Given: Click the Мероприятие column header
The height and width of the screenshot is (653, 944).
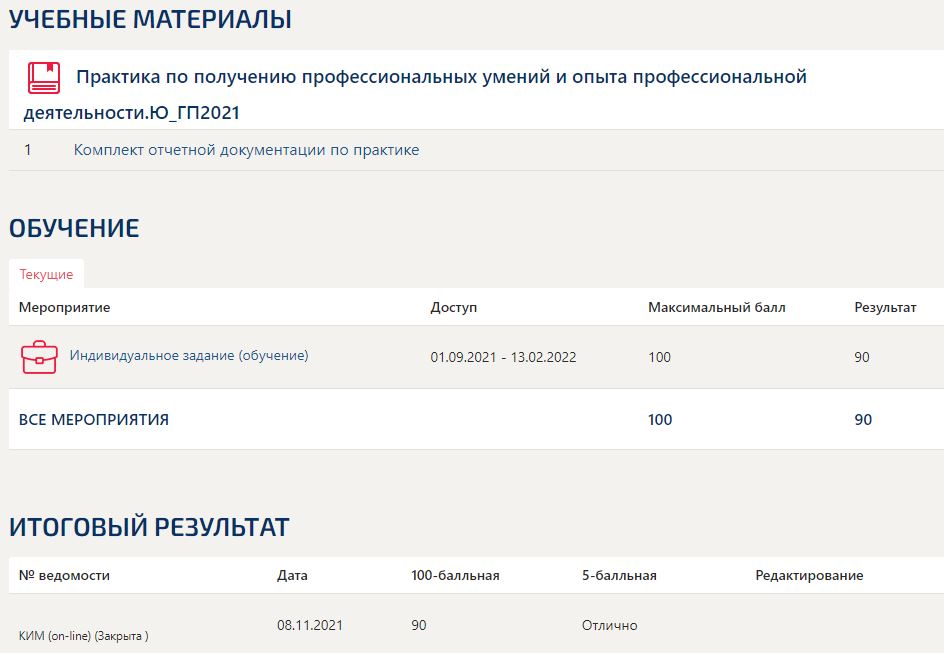Looking at the screenshot, I should tap(64, 307).
